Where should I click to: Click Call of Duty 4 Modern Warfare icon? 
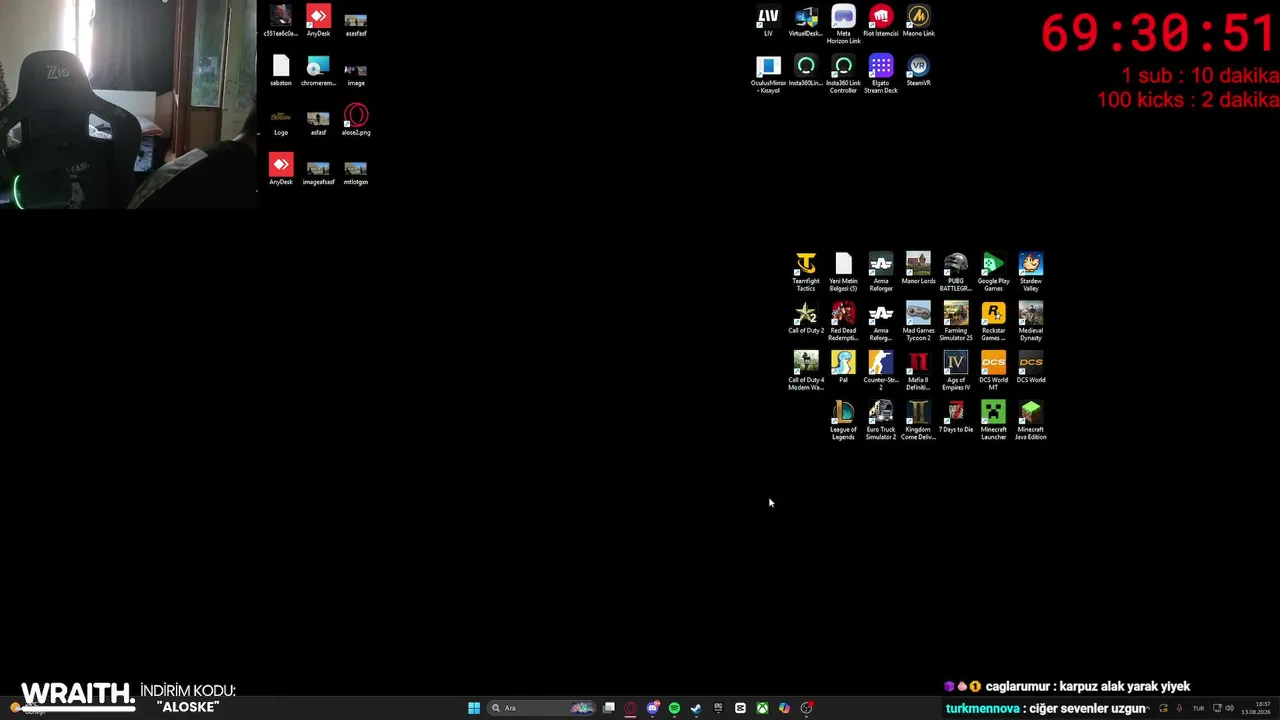click(x=806, y=371)
